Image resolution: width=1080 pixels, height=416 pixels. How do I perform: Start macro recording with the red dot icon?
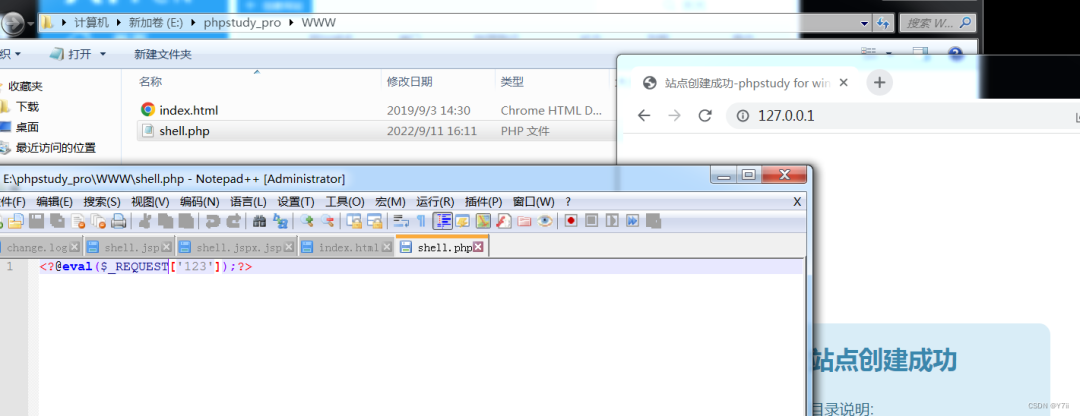point(570,221)
